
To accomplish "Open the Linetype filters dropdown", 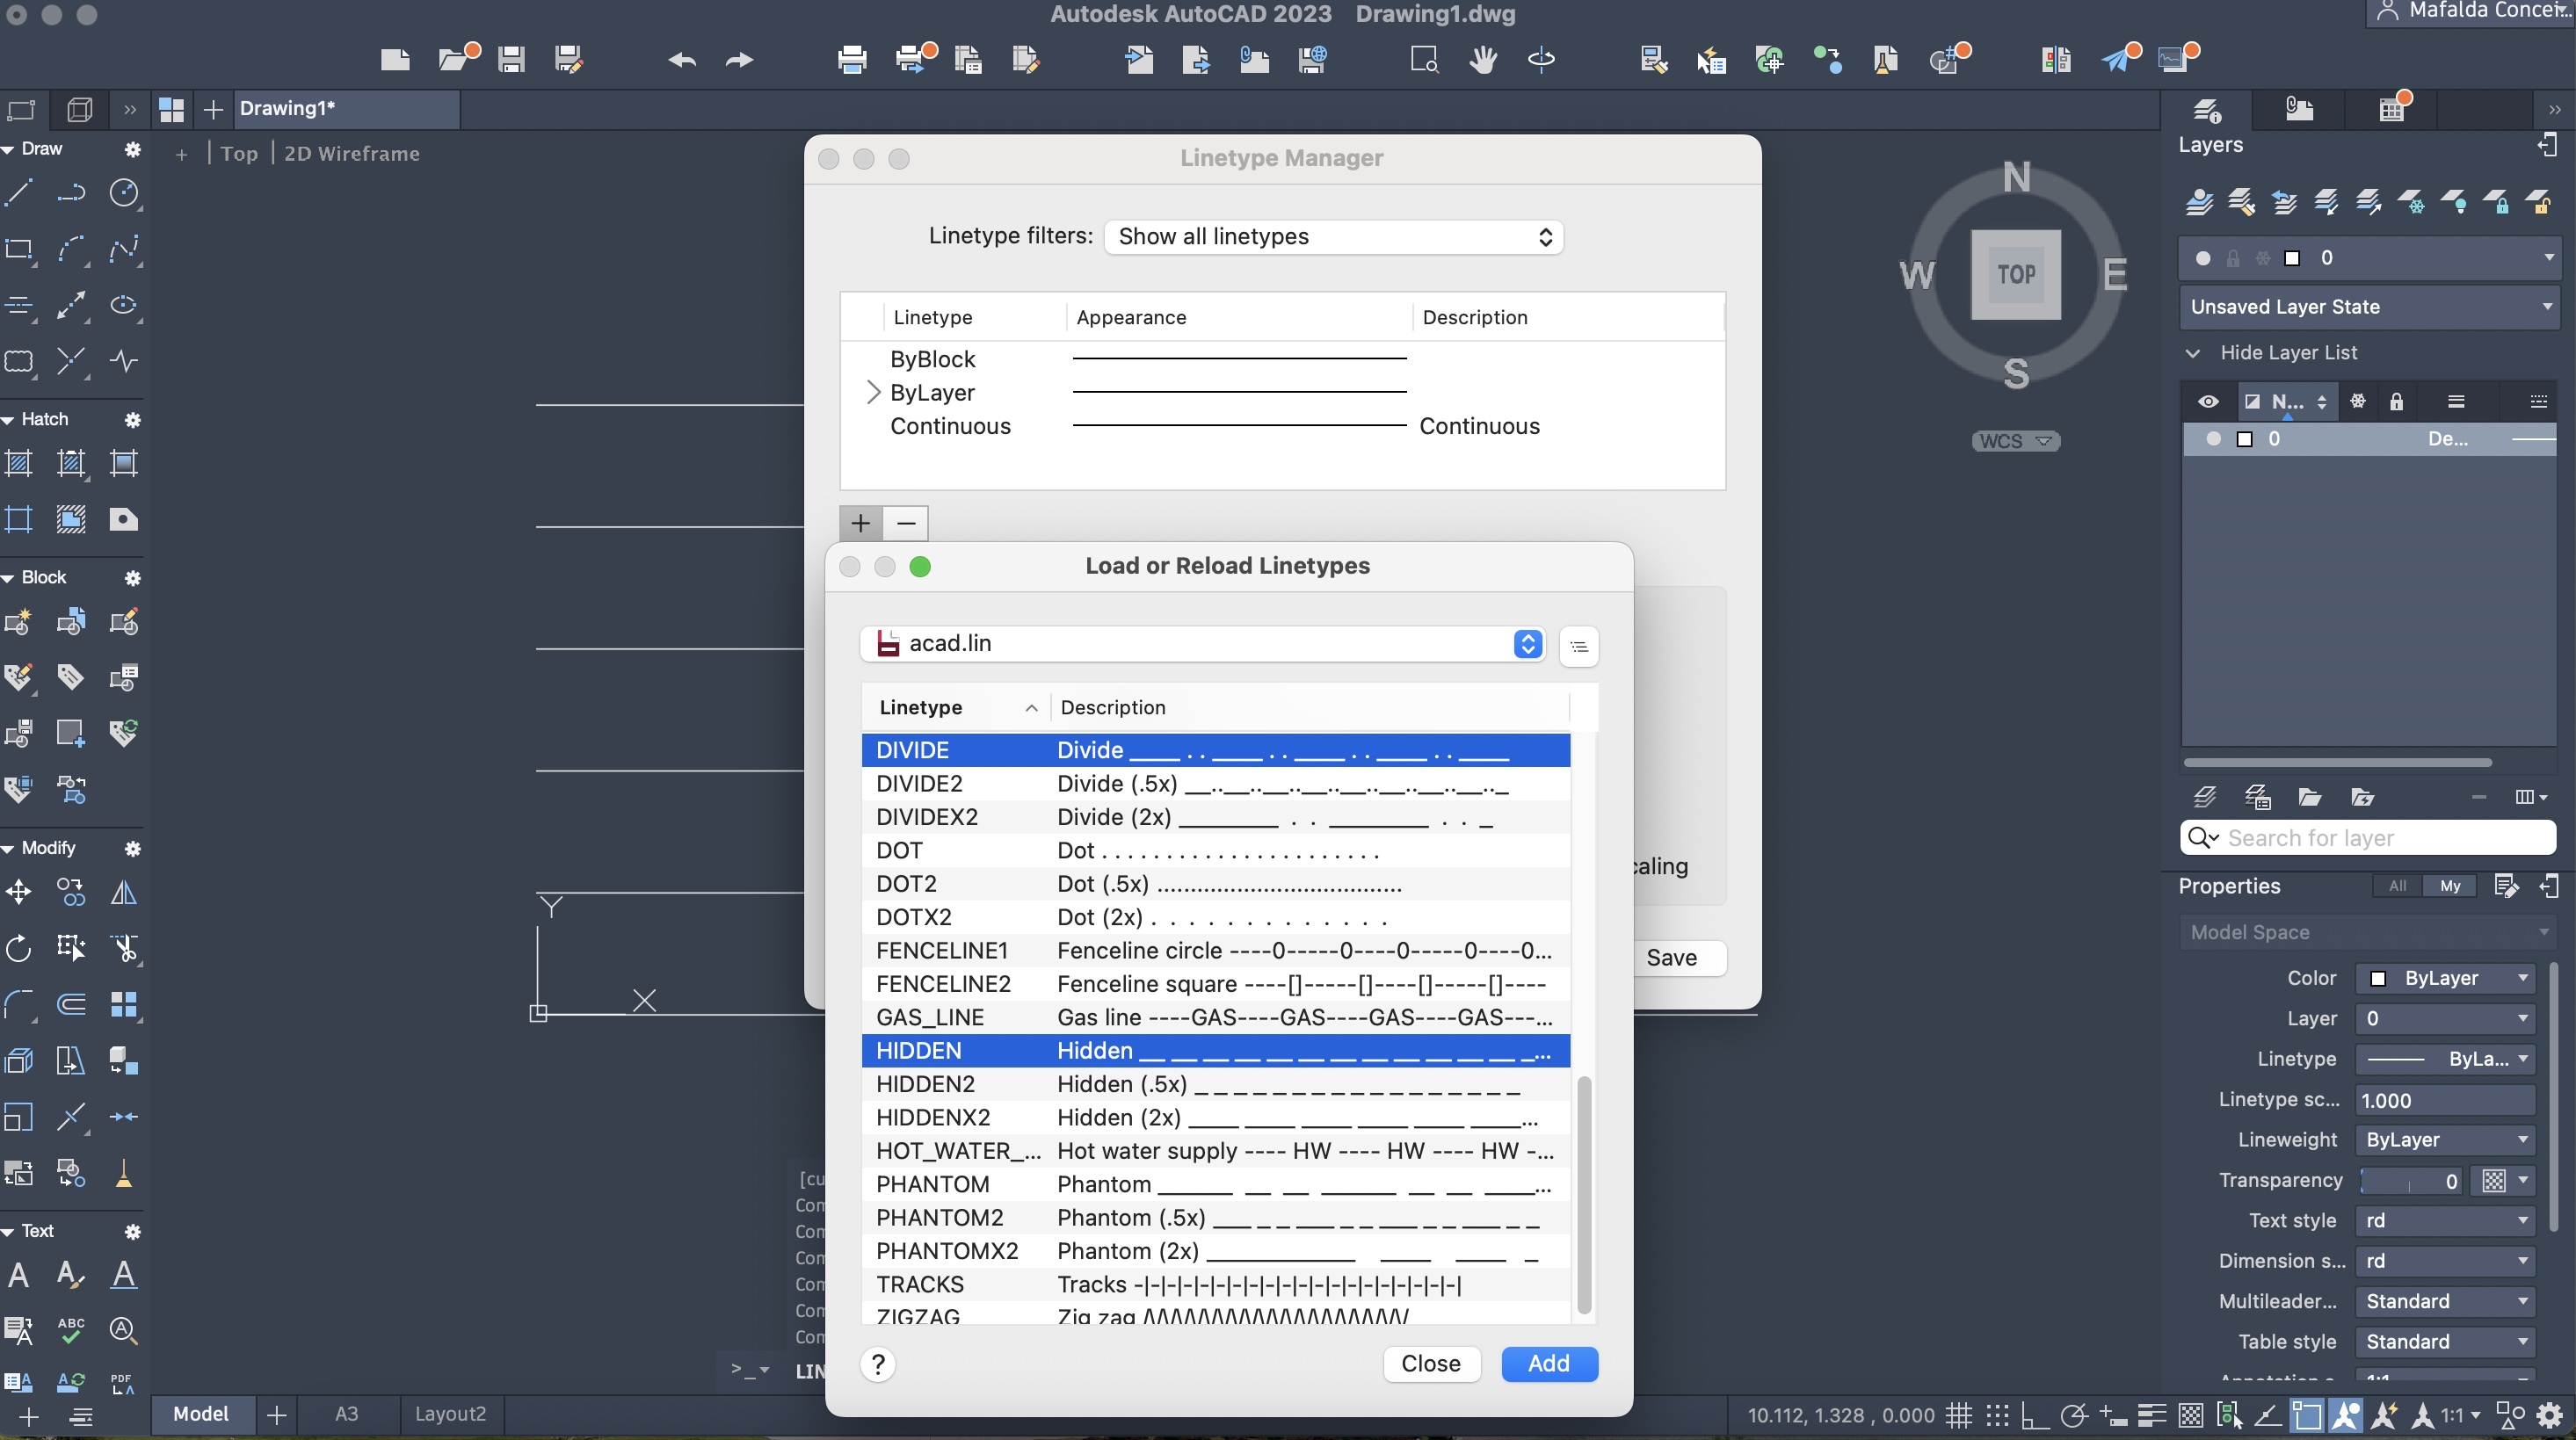I will coord(1333,237).
